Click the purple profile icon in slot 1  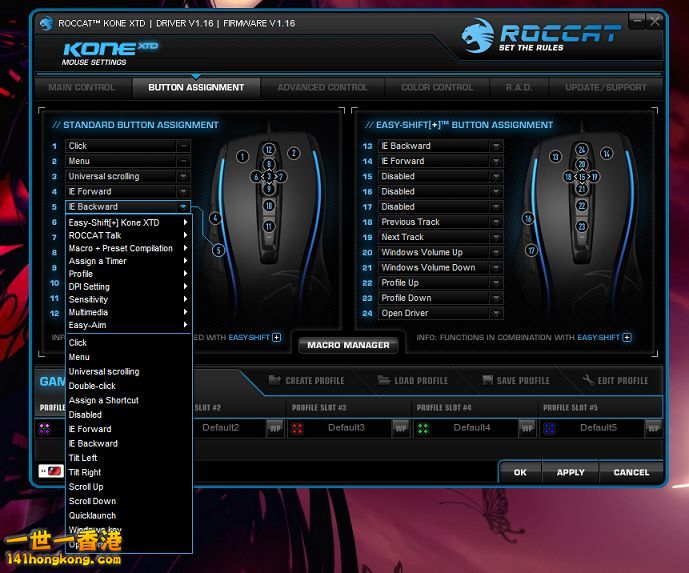tap(44, 428)
